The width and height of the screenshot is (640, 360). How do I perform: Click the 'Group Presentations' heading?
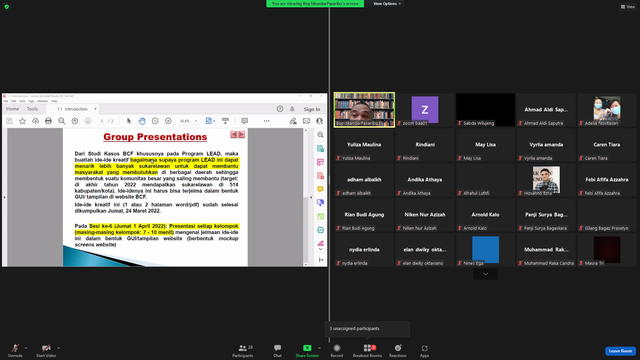pyautogui.click(x=155, y=137)
